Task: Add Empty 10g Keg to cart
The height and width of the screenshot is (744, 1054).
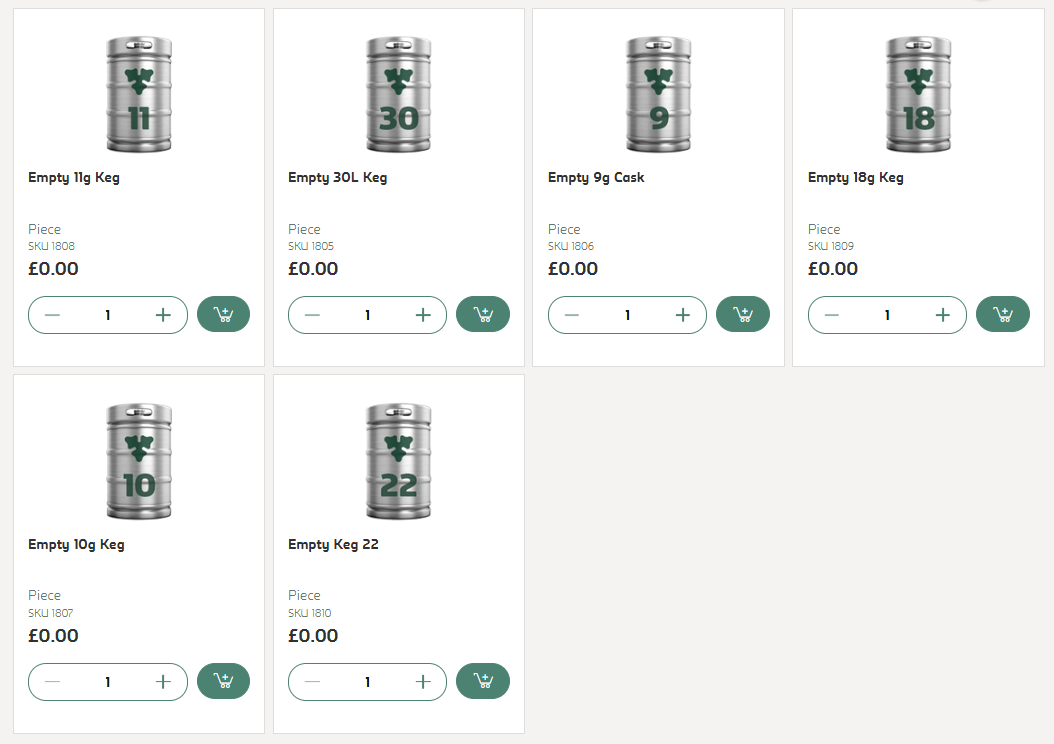Action: coord(223,681)
